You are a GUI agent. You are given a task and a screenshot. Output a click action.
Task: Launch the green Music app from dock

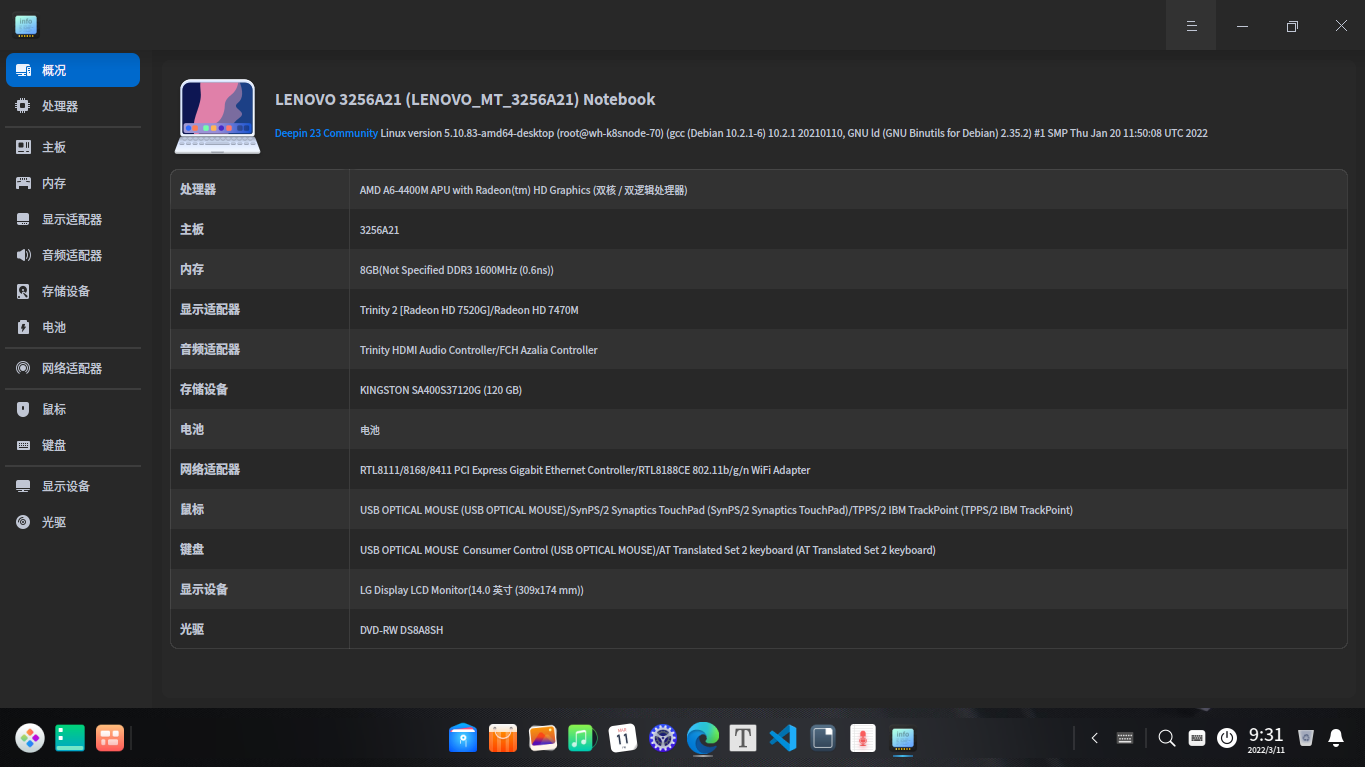tap(582, 738)
